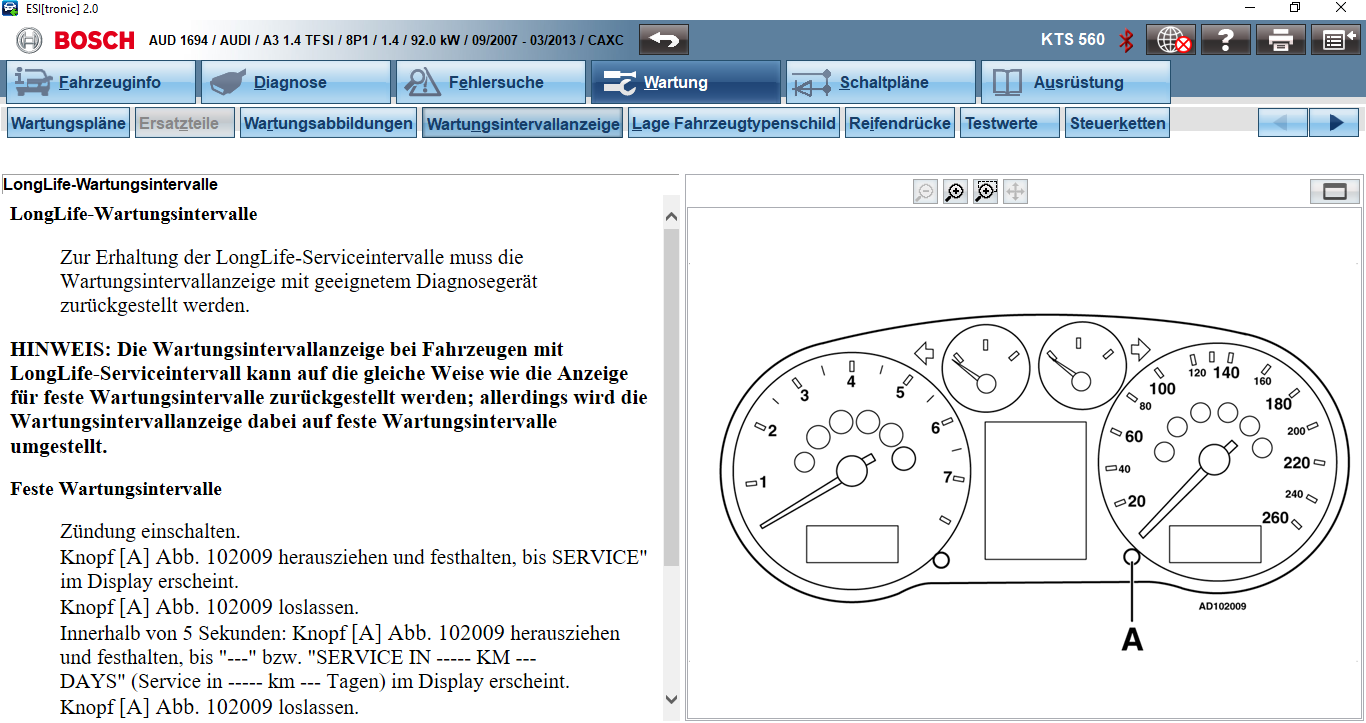This screenshot has height=723, width=1366.
Task: Click the text scrollbar down arrow
Action: (671, 700)
